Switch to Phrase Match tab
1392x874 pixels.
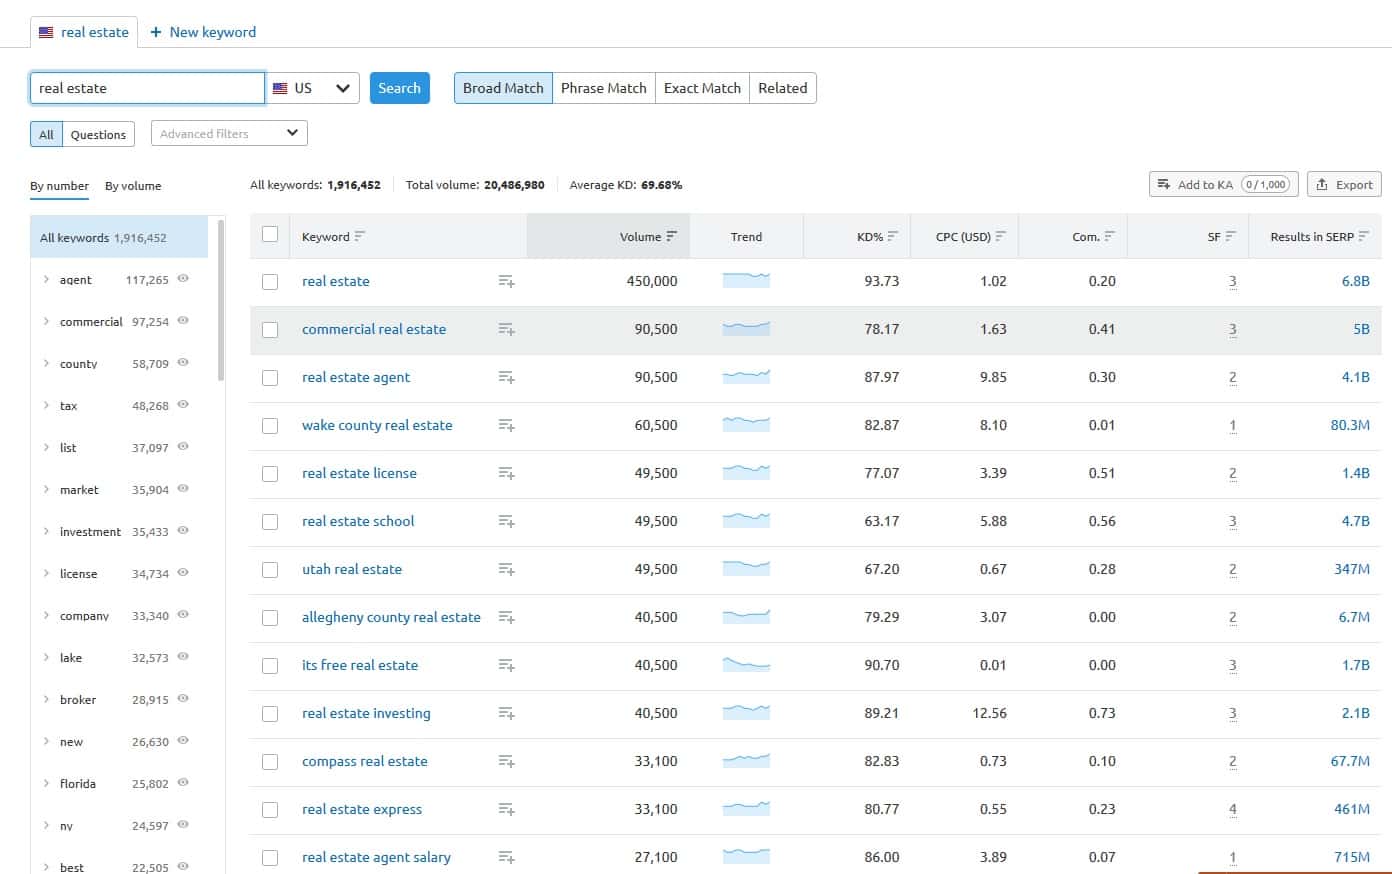click(603, 88)
